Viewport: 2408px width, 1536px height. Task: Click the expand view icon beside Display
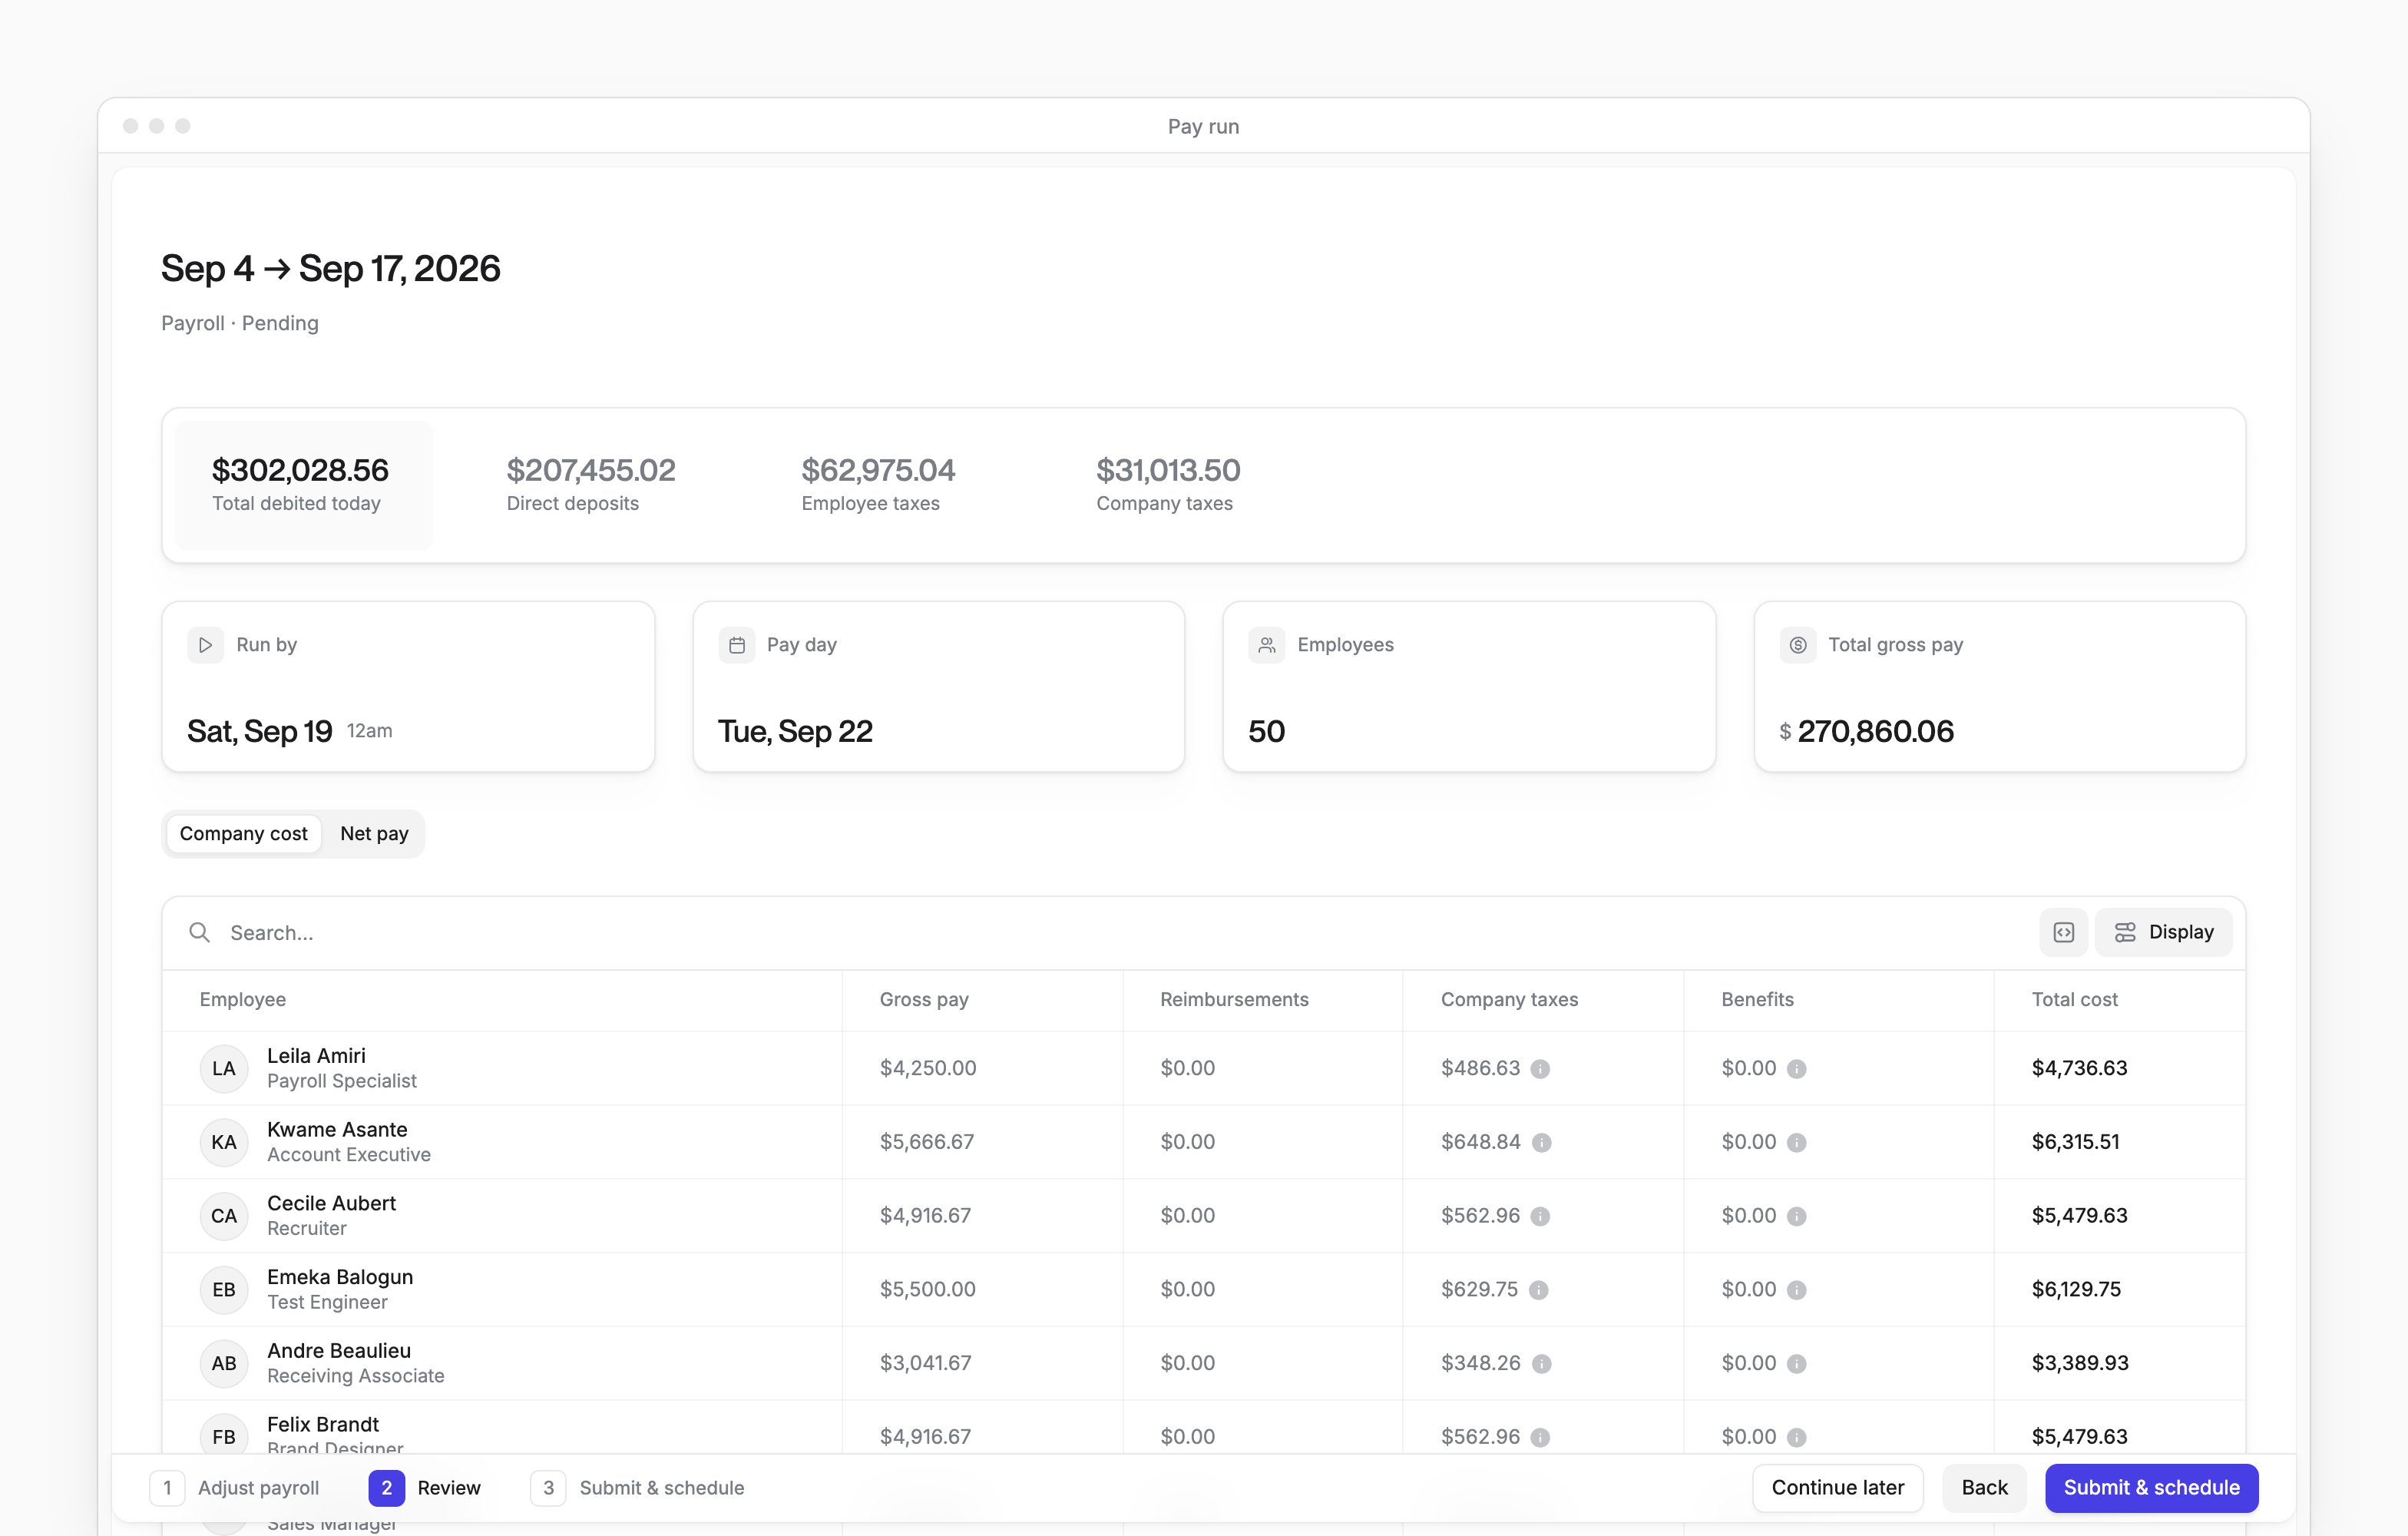click(2063, 932)
